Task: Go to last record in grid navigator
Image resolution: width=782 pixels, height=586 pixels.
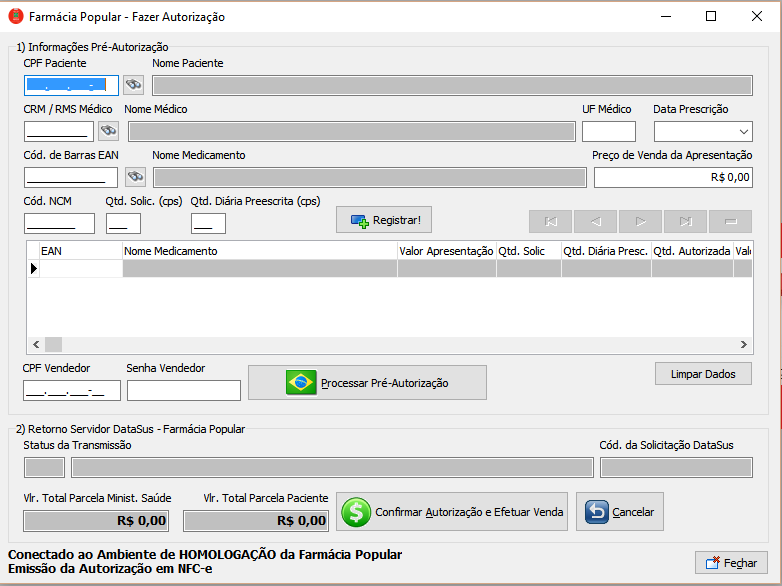Action: tap(685, 221)
